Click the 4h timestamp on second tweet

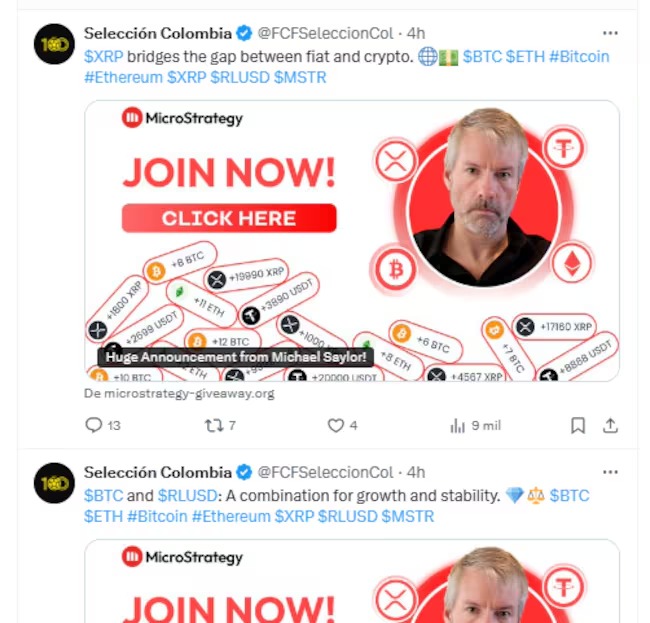click(416, 472)
